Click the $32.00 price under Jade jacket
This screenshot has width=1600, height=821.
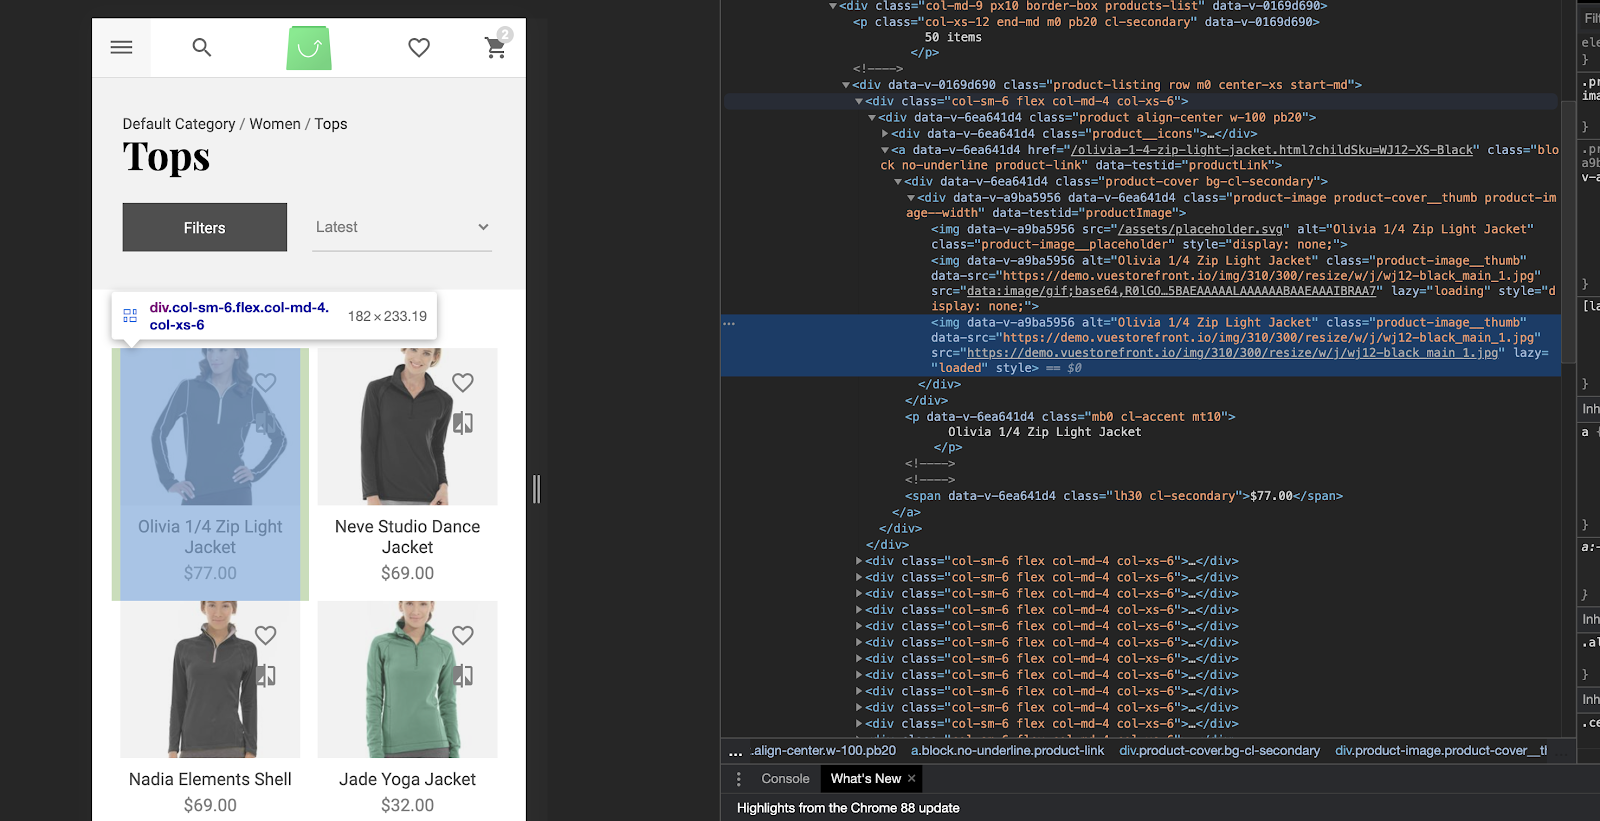(x=408, y=805)
